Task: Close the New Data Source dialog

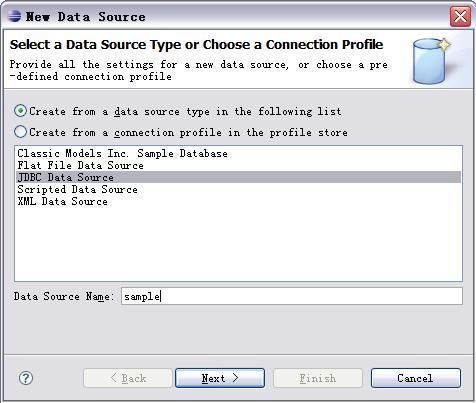Action: pyautogui.click(x=460, y=16)
